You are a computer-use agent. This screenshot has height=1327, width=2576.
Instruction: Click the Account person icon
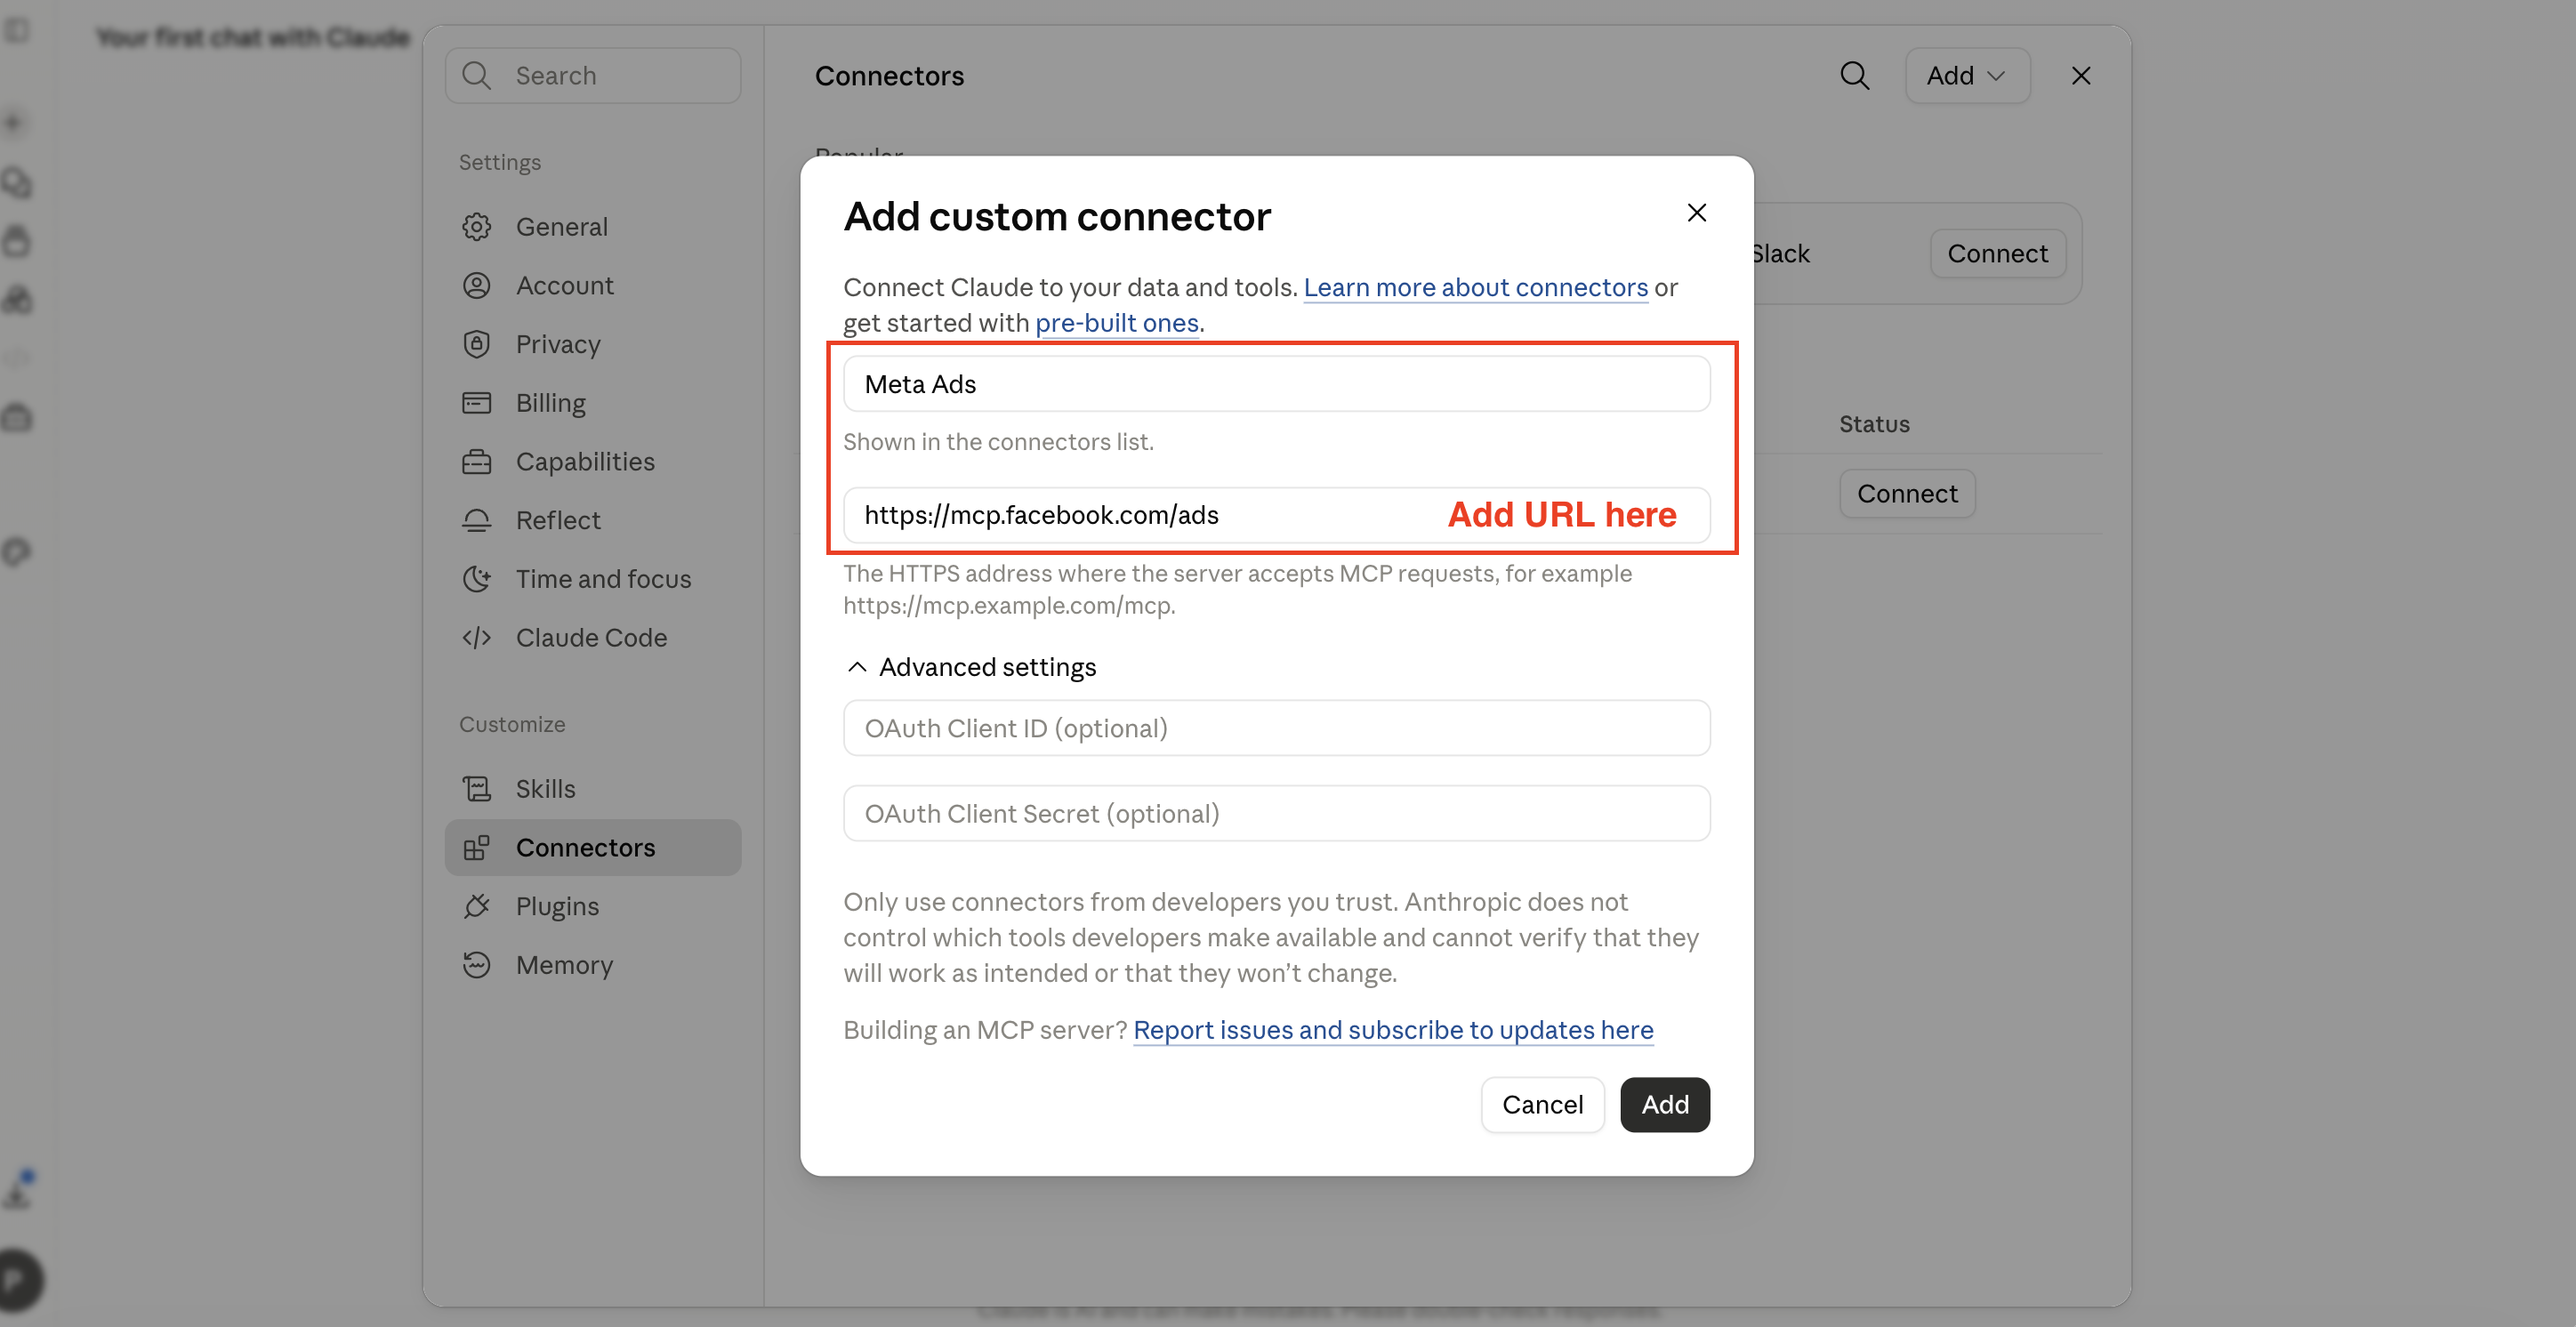click(x=477, y=286)
